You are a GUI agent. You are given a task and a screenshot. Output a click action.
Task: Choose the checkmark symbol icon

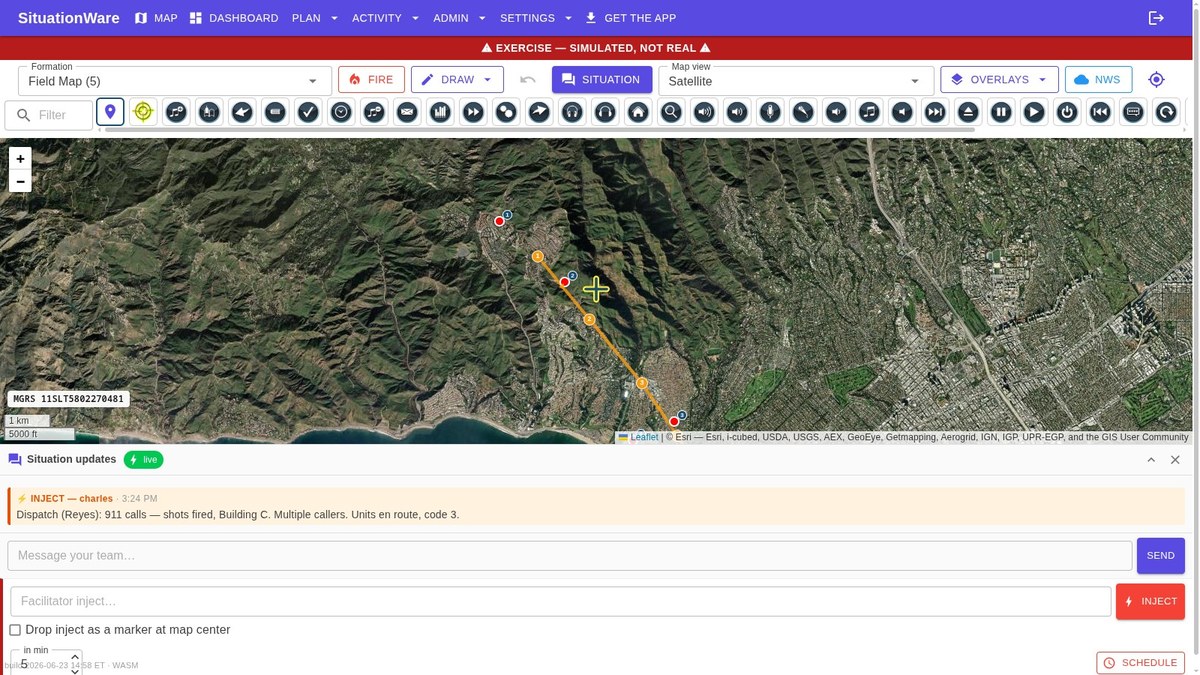(308, 112)
